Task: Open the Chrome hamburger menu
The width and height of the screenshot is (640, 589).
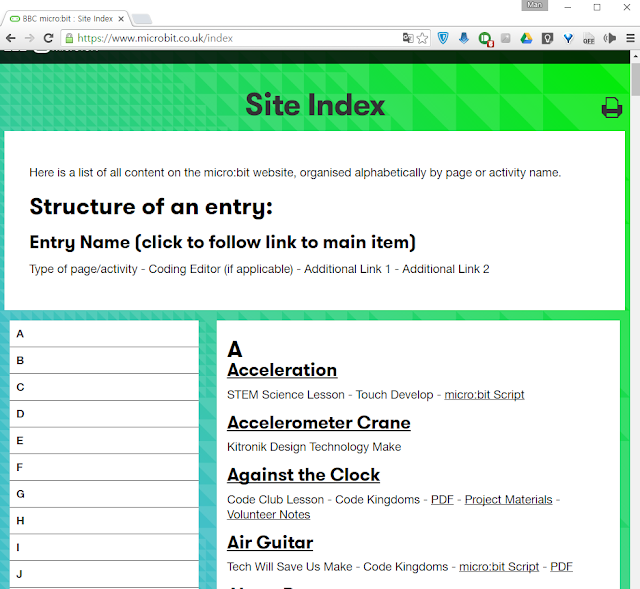Action: 630,38
